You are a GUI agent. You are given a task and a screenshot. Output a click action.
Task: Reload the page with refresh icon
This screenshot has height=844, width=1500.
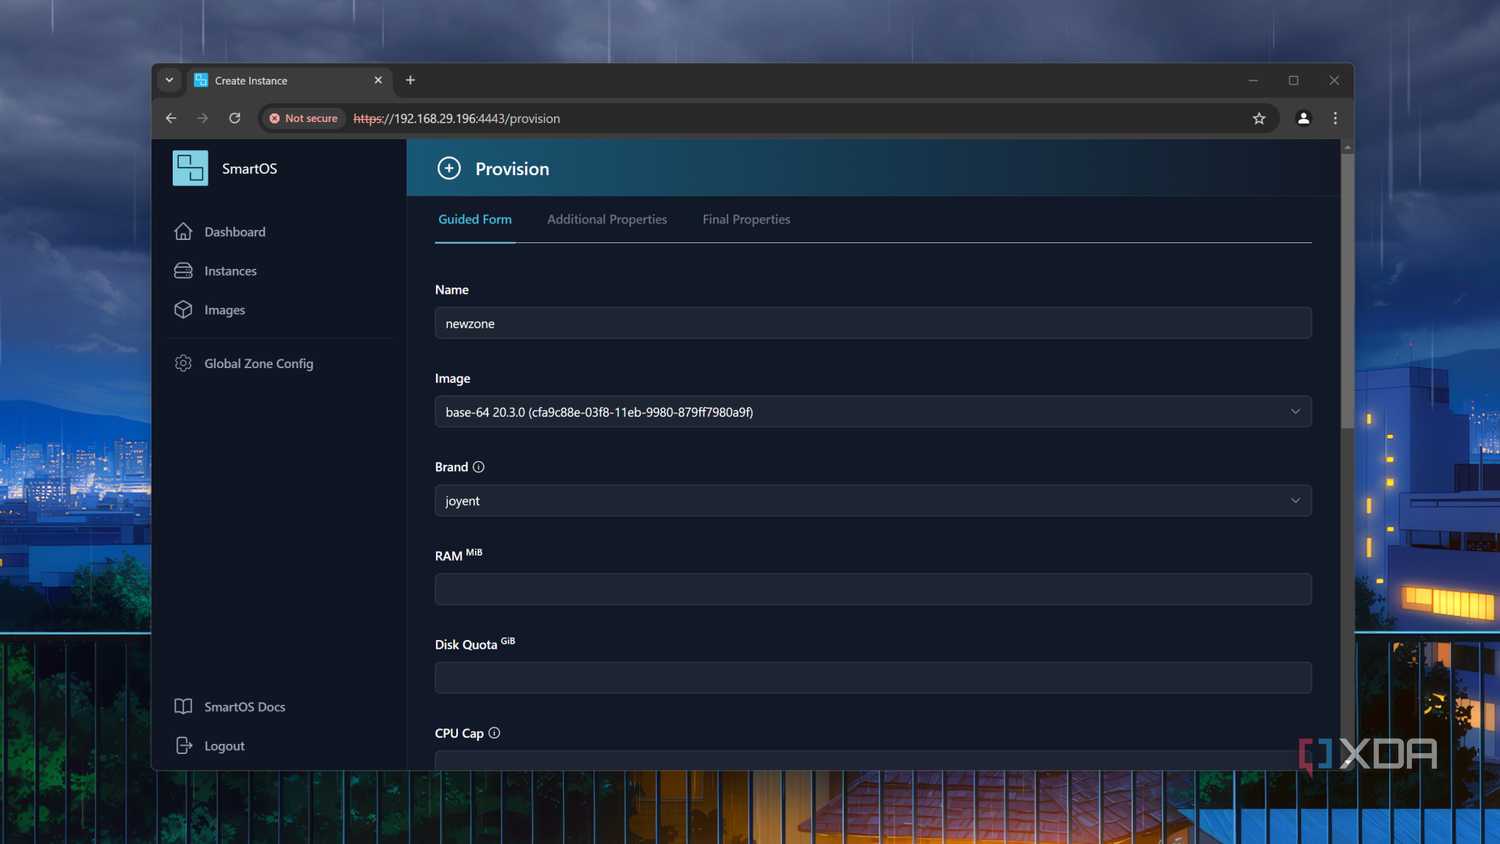[x=235, y=118]
